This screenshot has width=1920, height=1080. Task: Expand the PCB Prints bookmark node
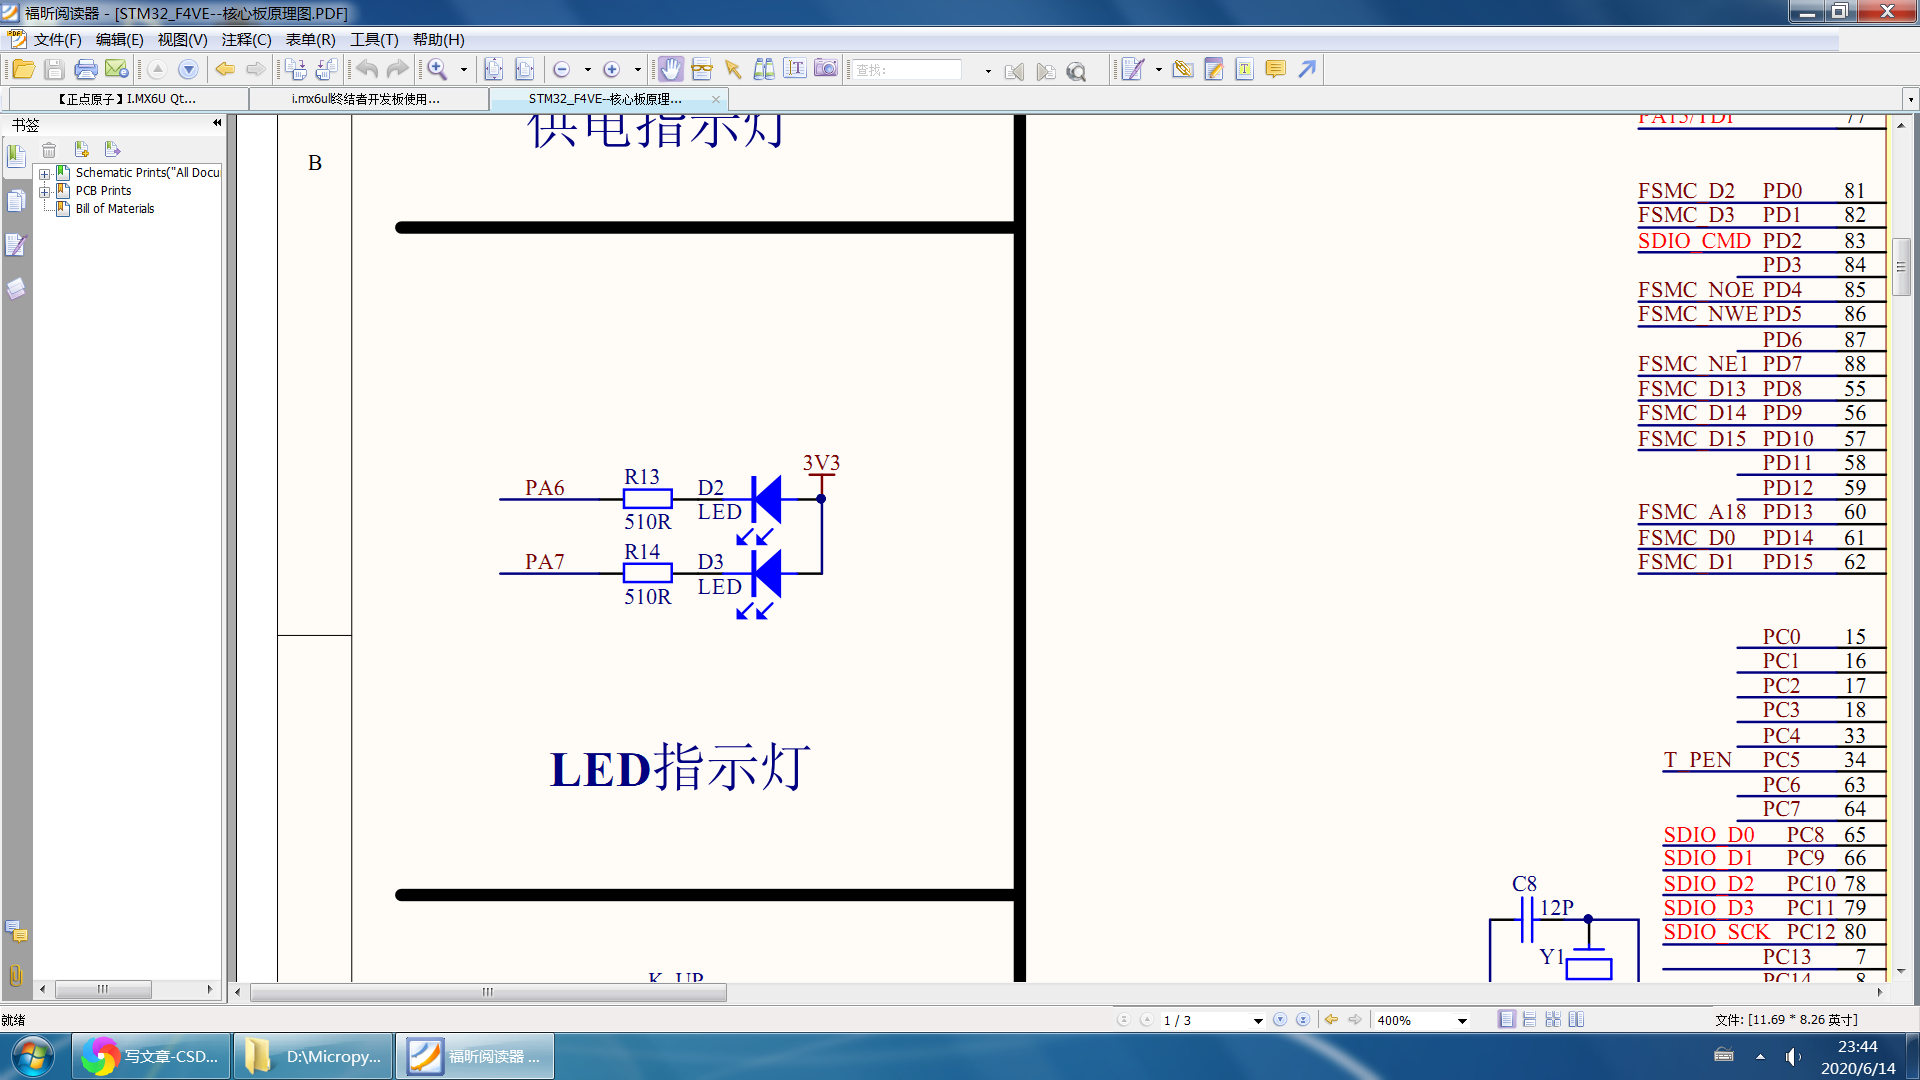coord(44,190)
